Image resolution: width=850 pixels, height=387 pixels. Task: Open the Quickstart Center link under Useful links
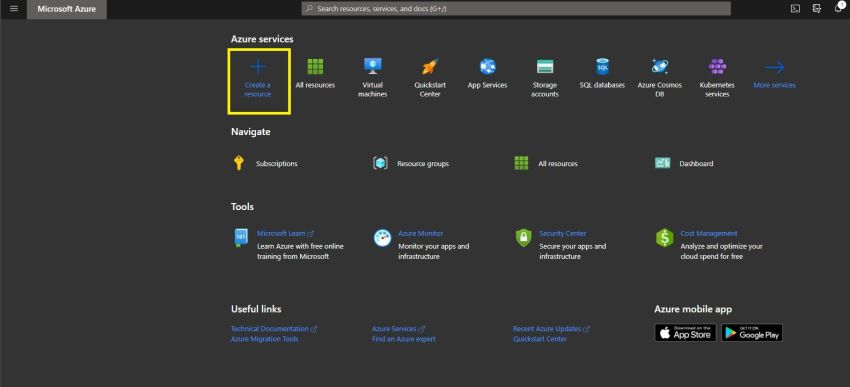click(x=540, y=339)
